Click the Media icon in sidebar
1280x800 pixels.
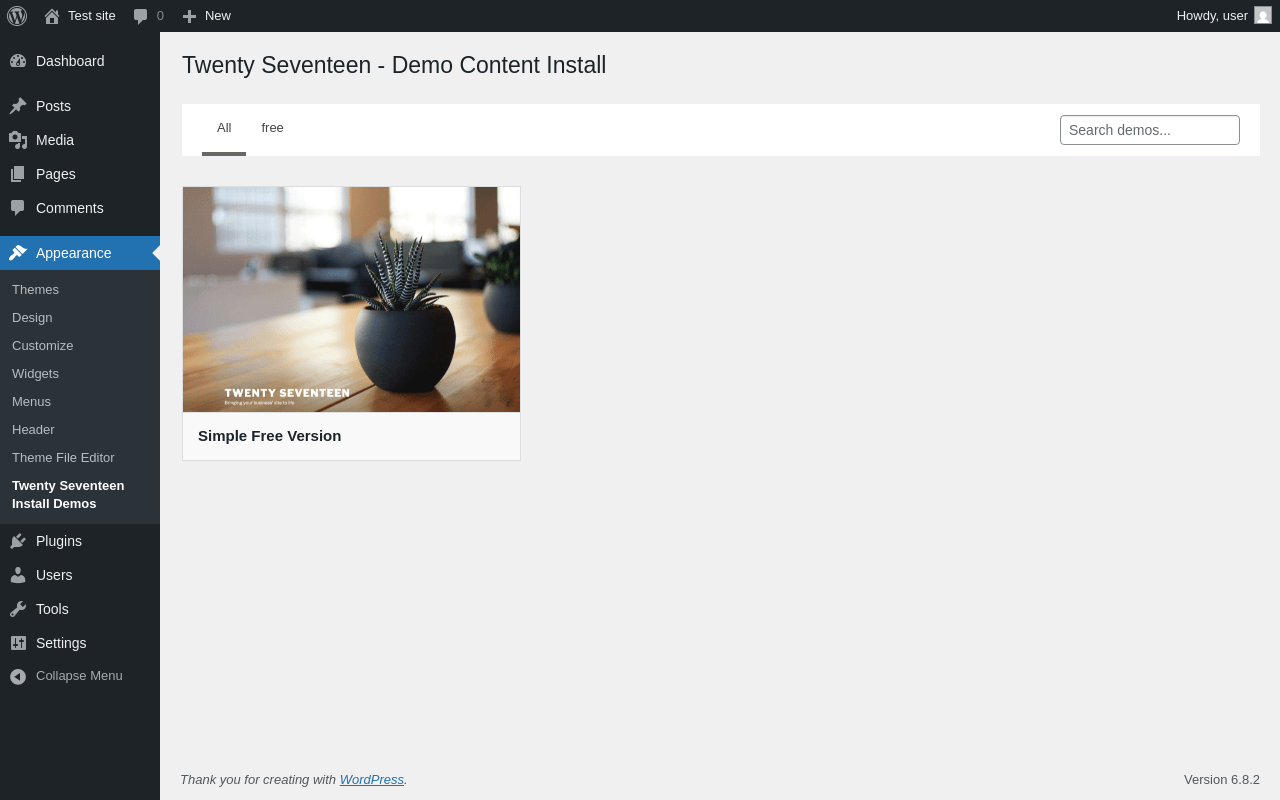[x=18, y=140]
